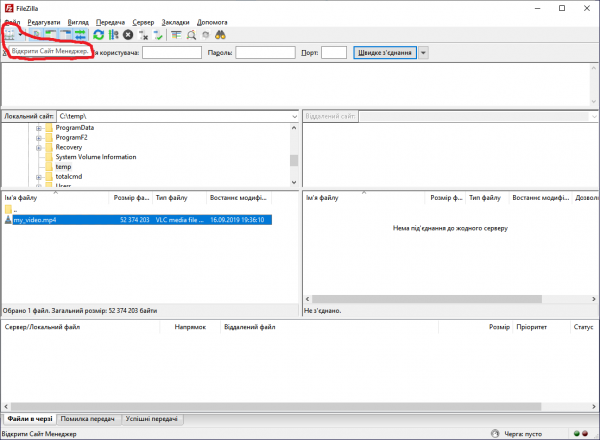The width and height of the screenshot is (600, 440).
Task: Click the blue Refresh file lists icon
Action: tap(99, 34)
